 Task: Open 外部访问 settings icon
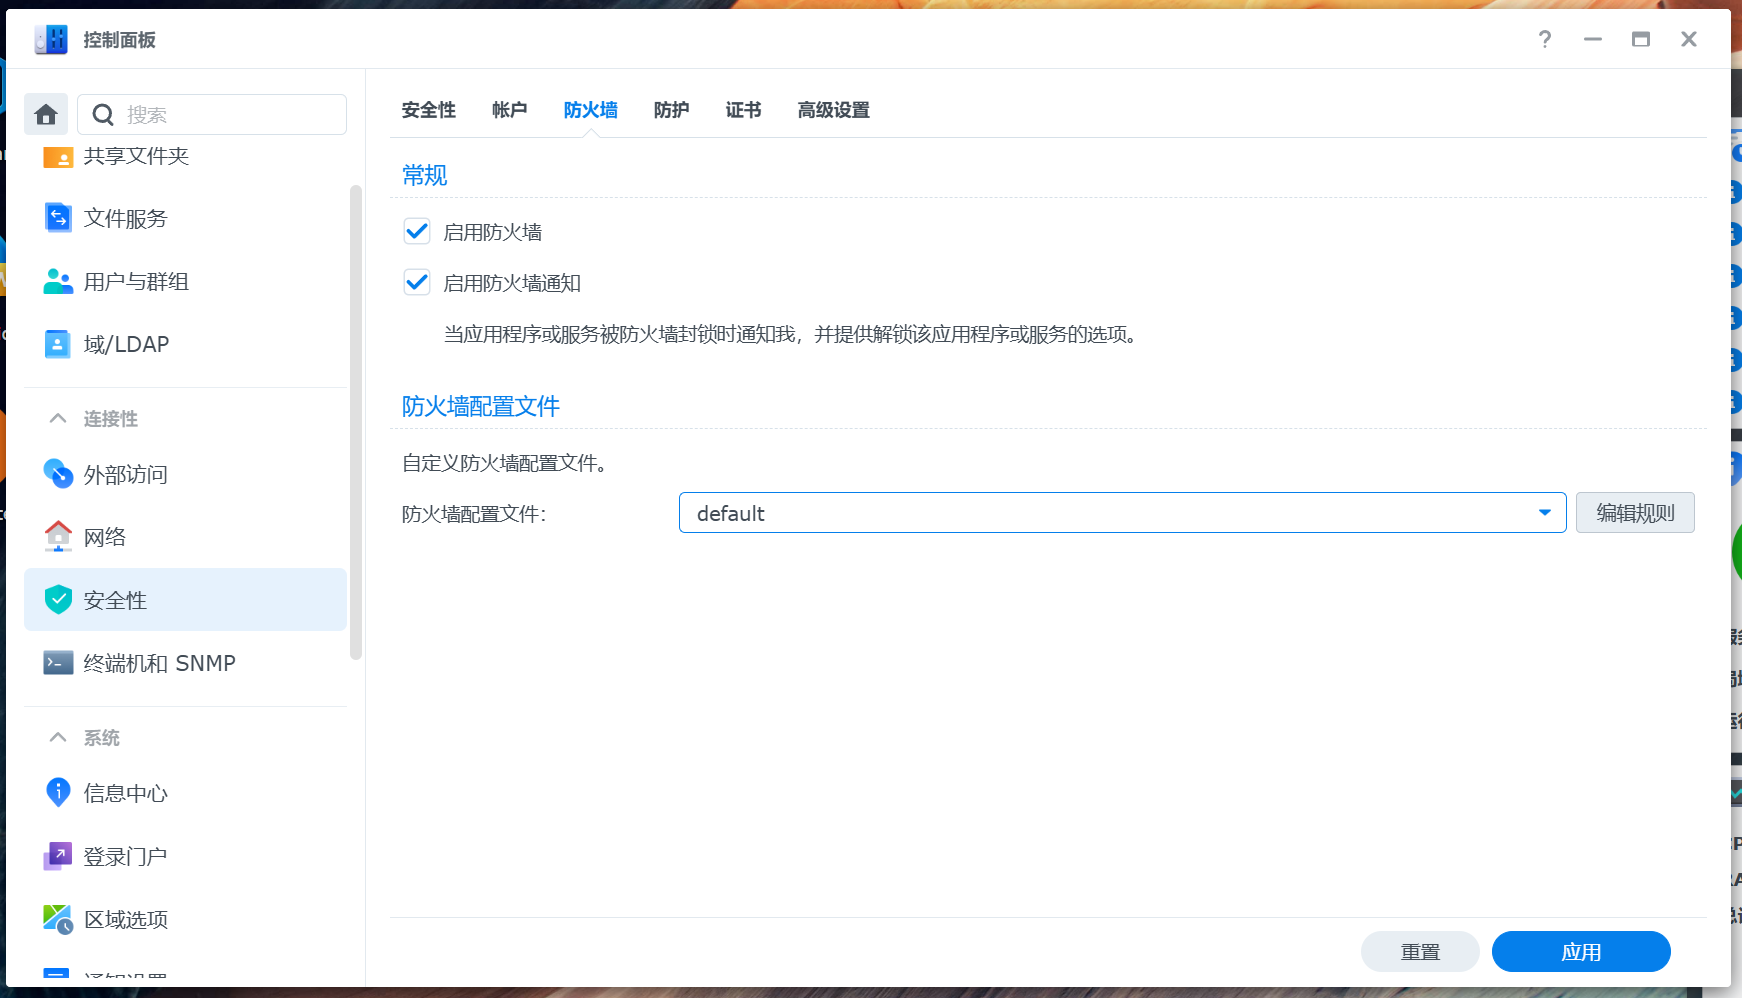57,474
